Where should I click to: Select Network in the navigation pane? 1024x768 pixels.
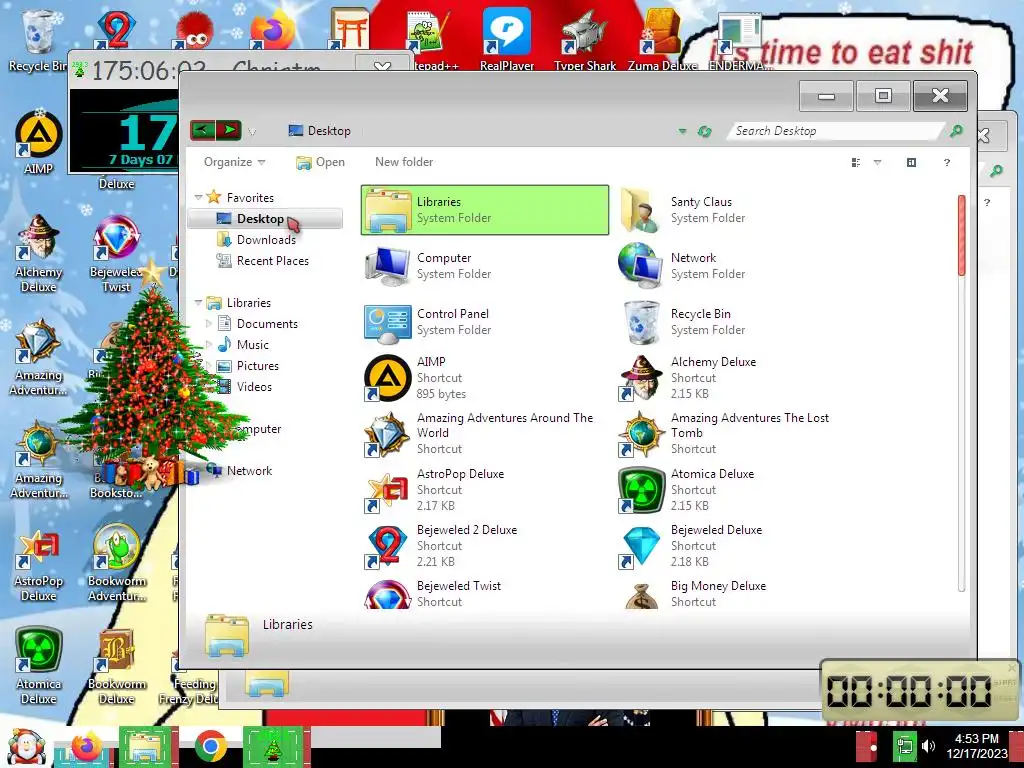coord(240,471)
